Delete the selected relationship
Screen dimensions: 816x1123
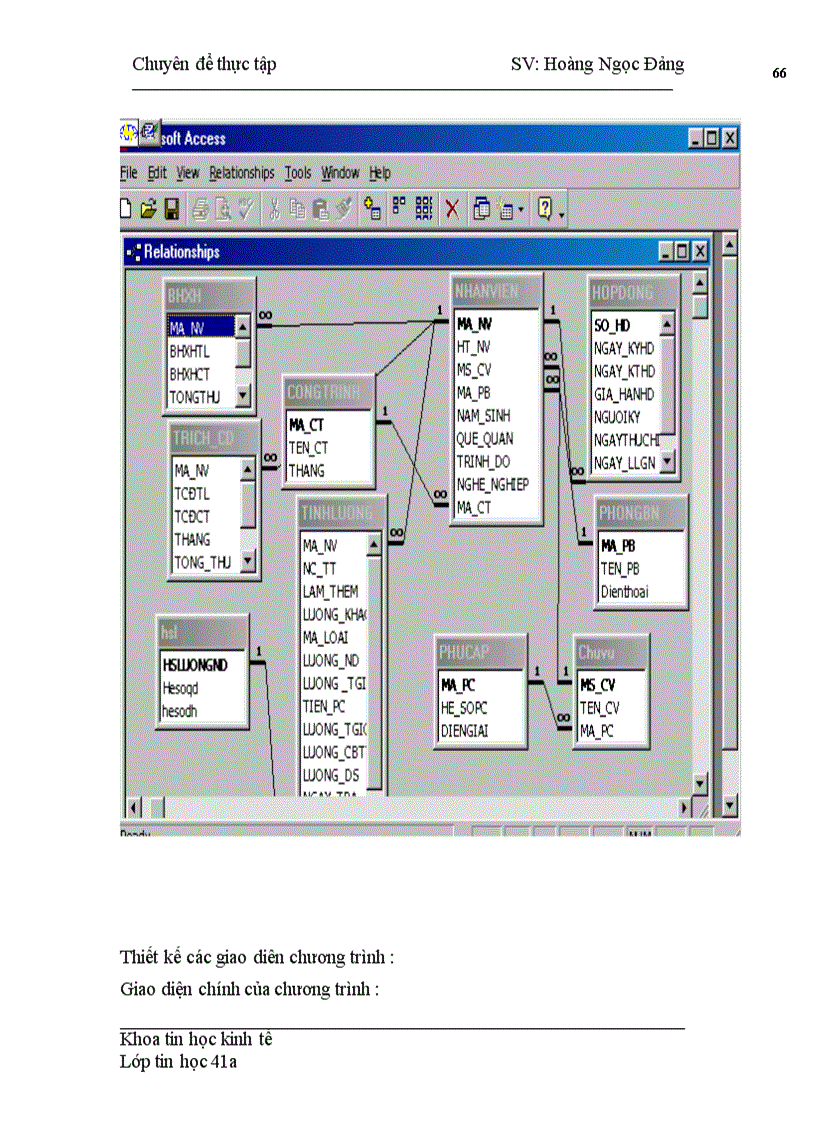pyautogui.click(x=452, y=207)
